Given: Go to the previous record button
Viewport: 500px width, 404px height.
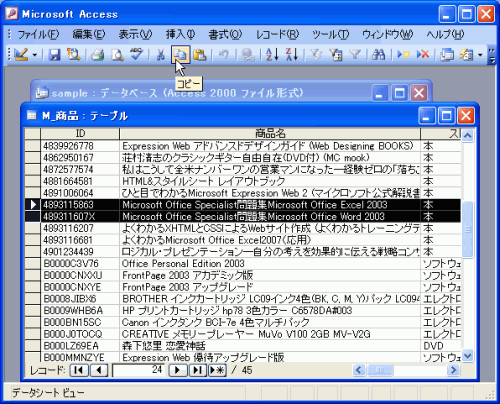Looking at the screenshot, I should click(x=99, y=370).
